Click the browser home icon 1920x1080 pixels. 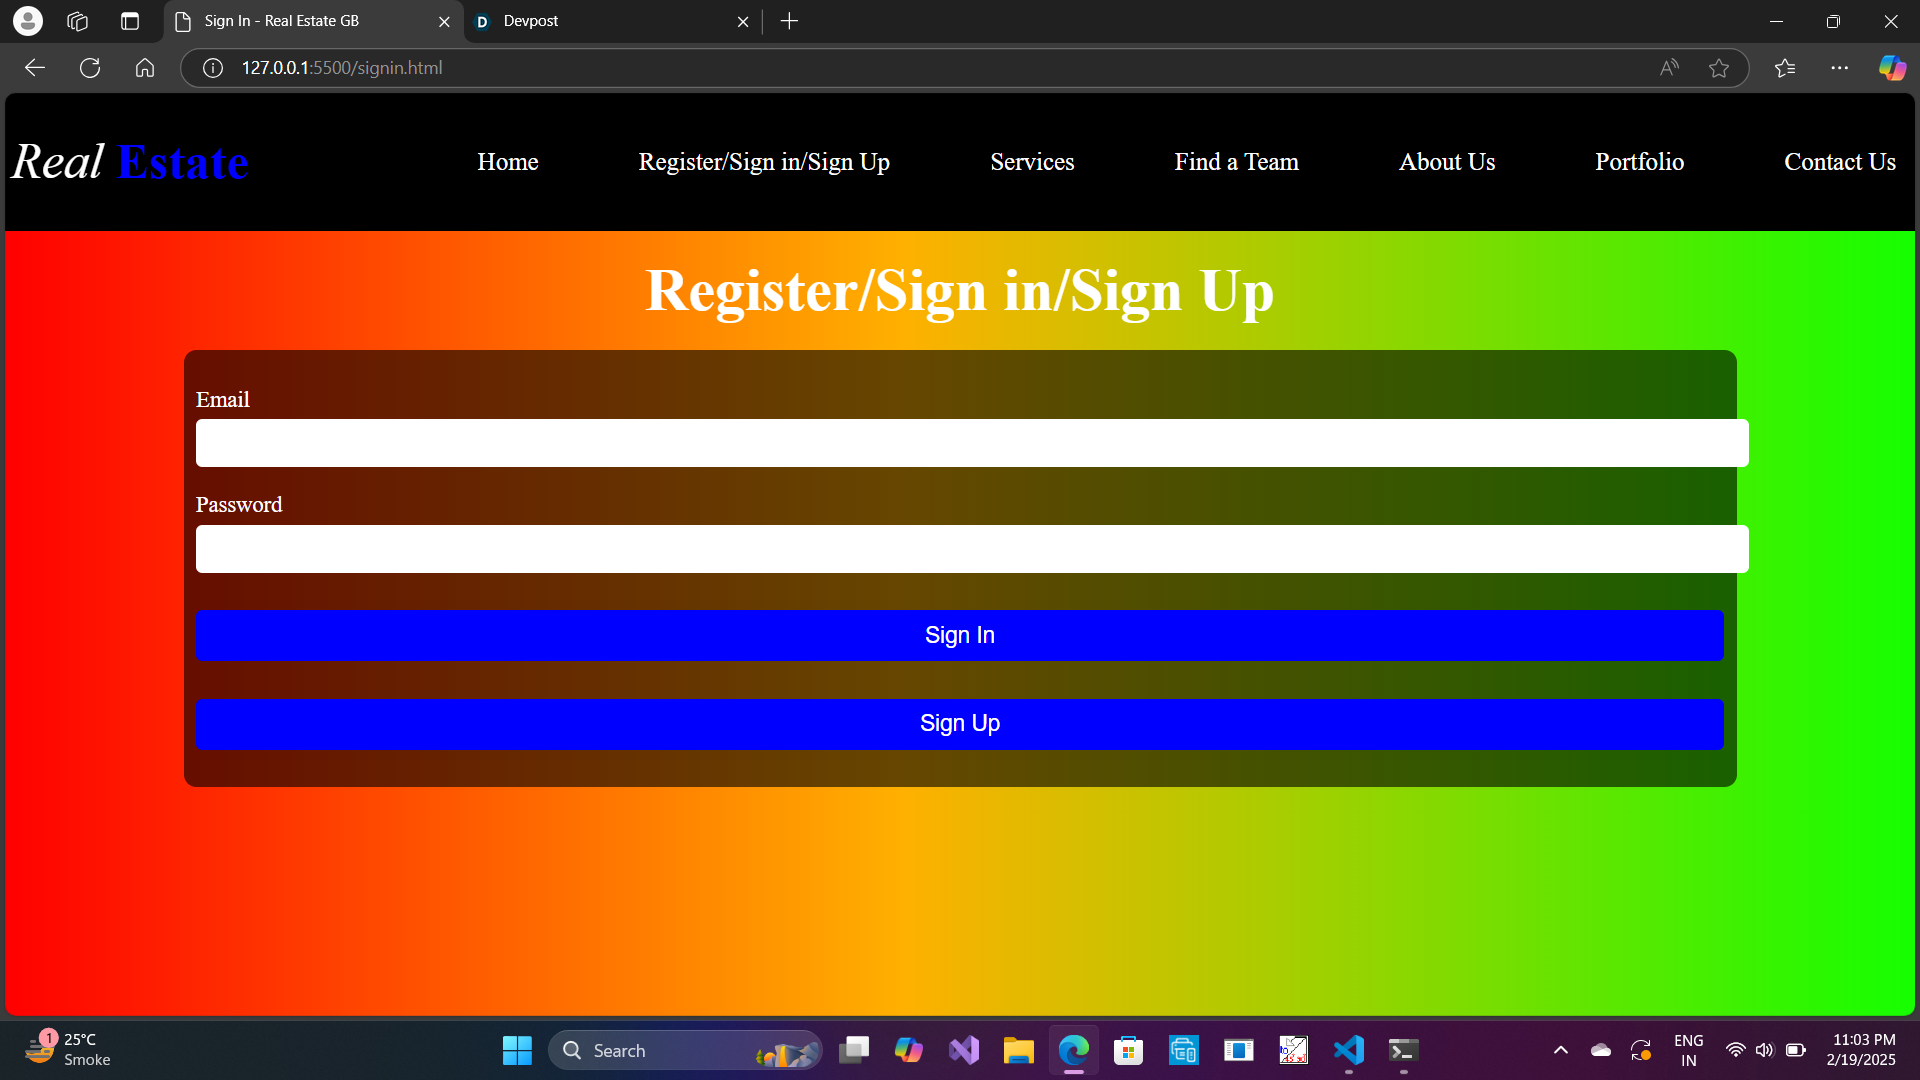coord(145,68)
